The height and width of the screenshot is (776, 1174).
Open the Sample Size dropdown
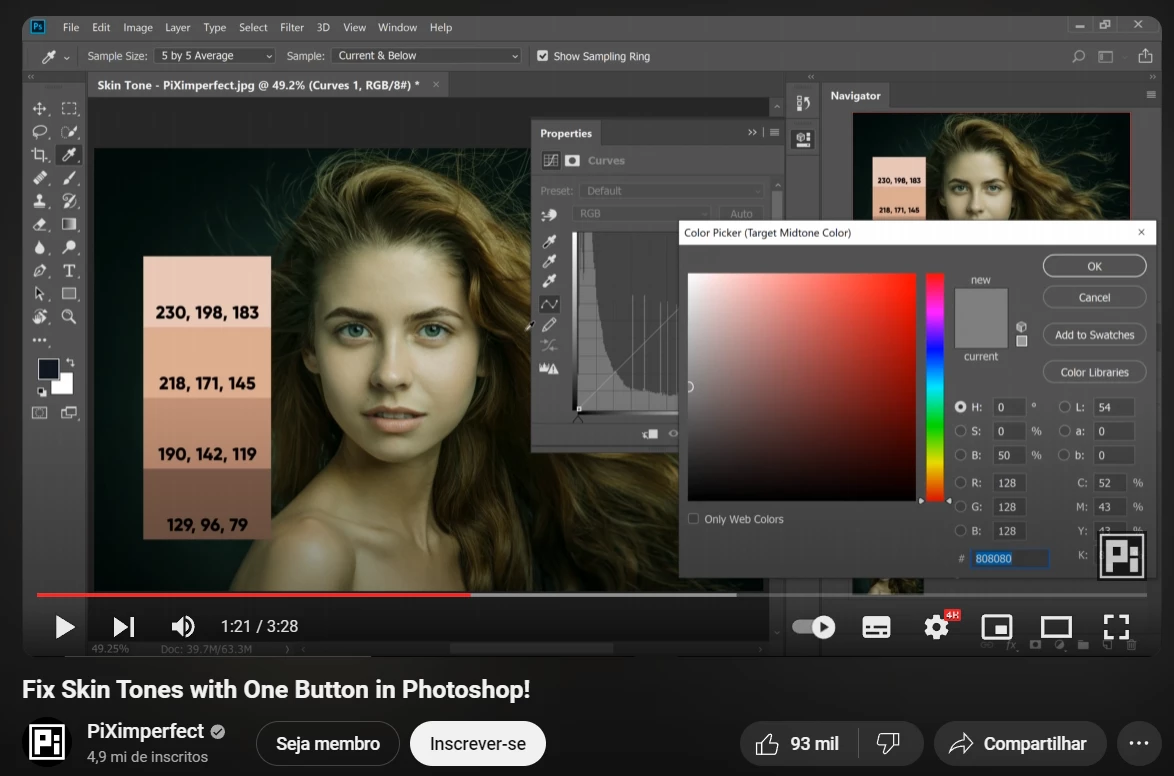point(216,56)
